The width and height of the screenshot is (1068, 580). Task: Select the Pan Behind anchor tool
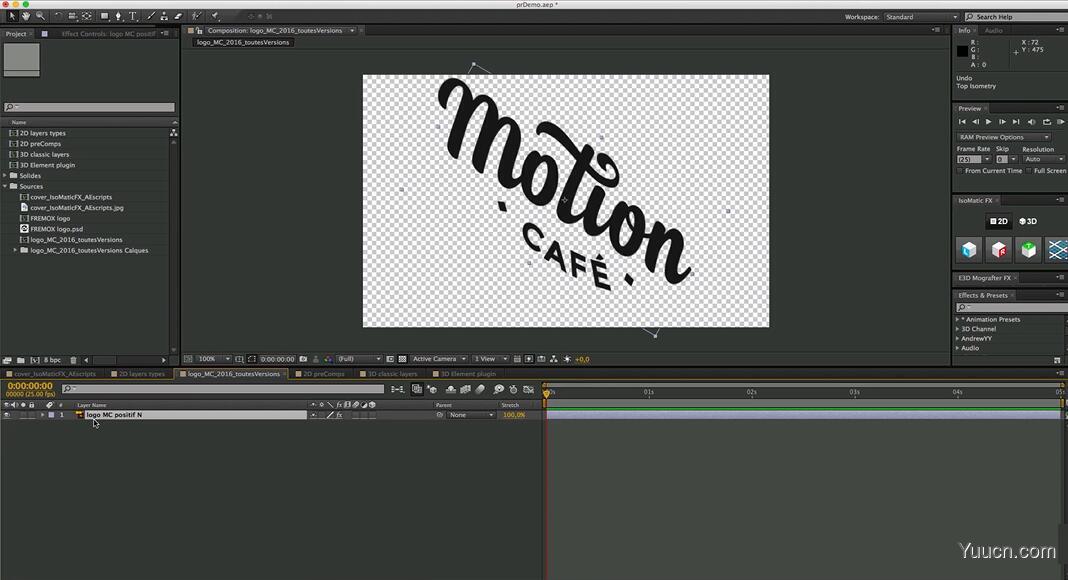(x=87, y=16)
